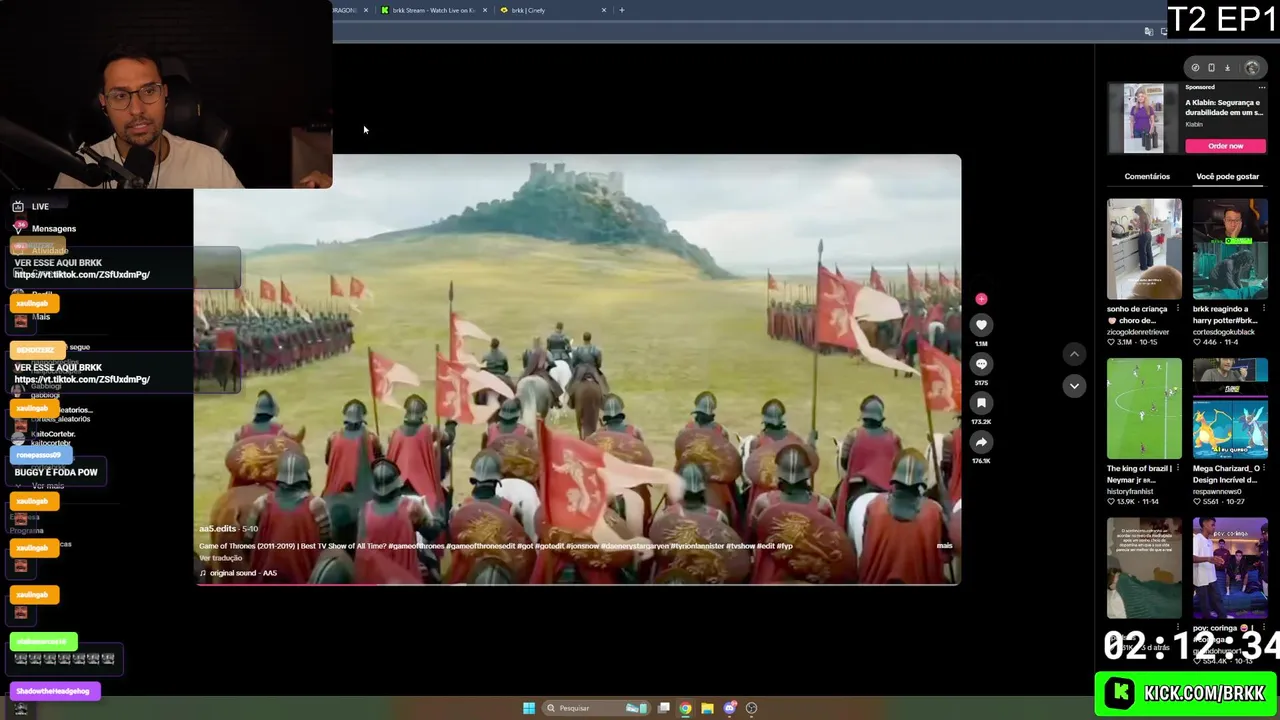Click the zicogoldenretriever username under thumbnail
Screen dimensions: 1280x720
pyautogui.click(x=1139, y=332)
